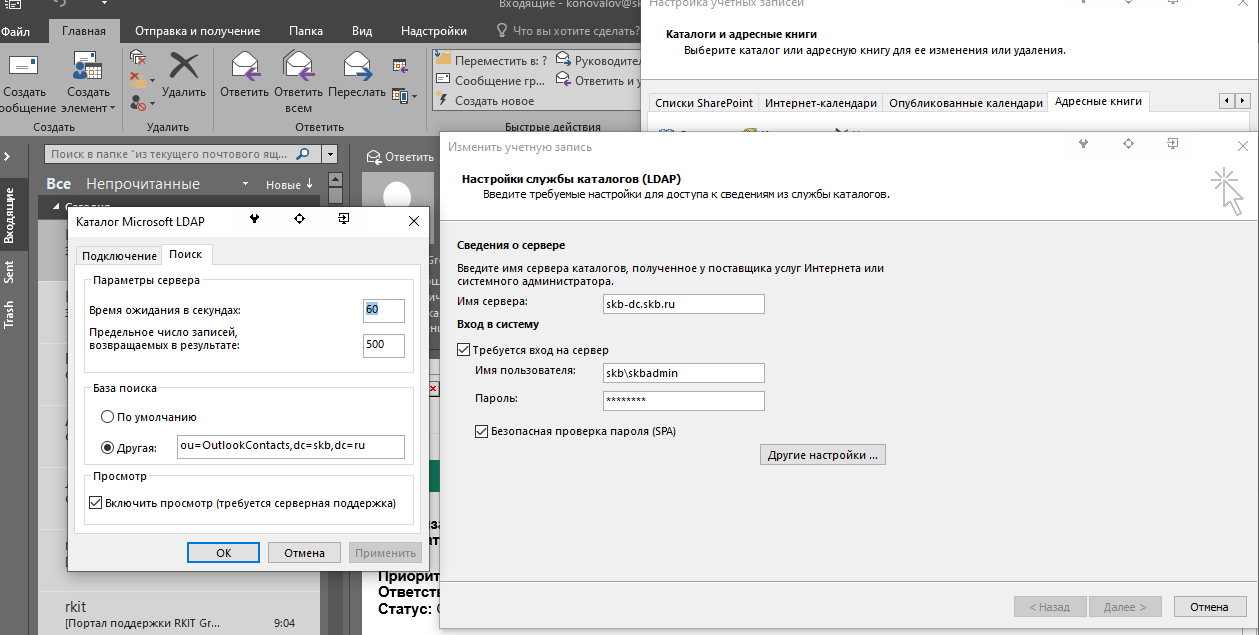Switch to Подключение tab in LDAP dialog
The width and height of the screenshot is (1259, 635).
pos(119,256)
